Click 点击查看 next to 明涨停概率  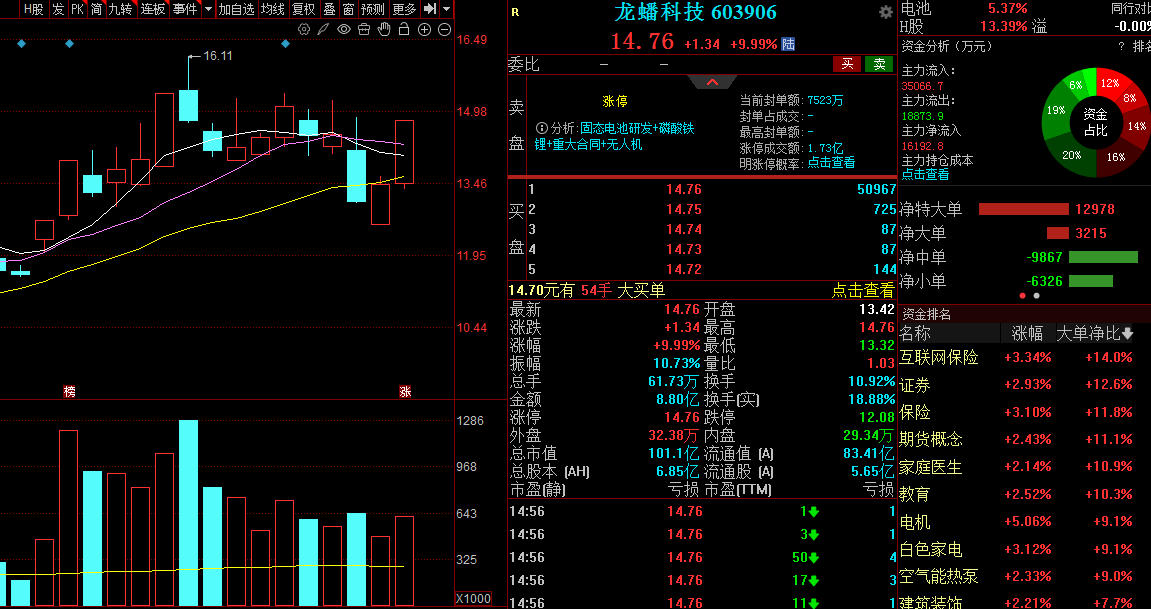click(x=831, y=163)
